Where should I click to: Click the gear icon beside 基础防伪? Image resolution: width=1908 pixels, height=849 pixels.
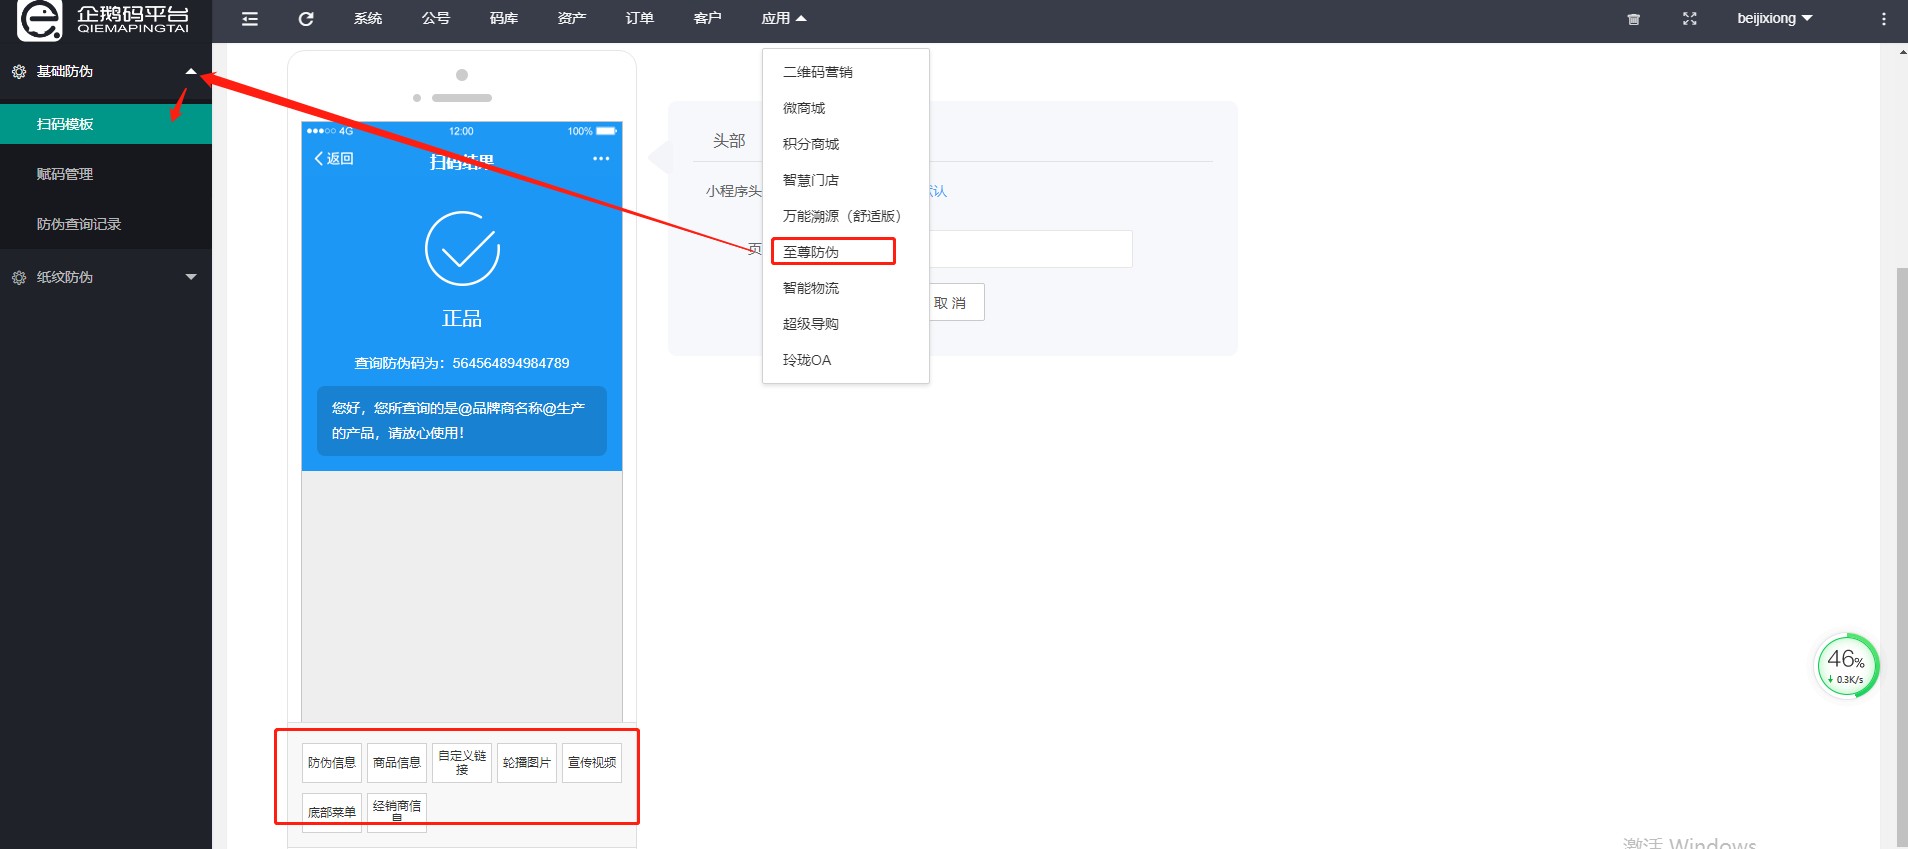[19, 72]
